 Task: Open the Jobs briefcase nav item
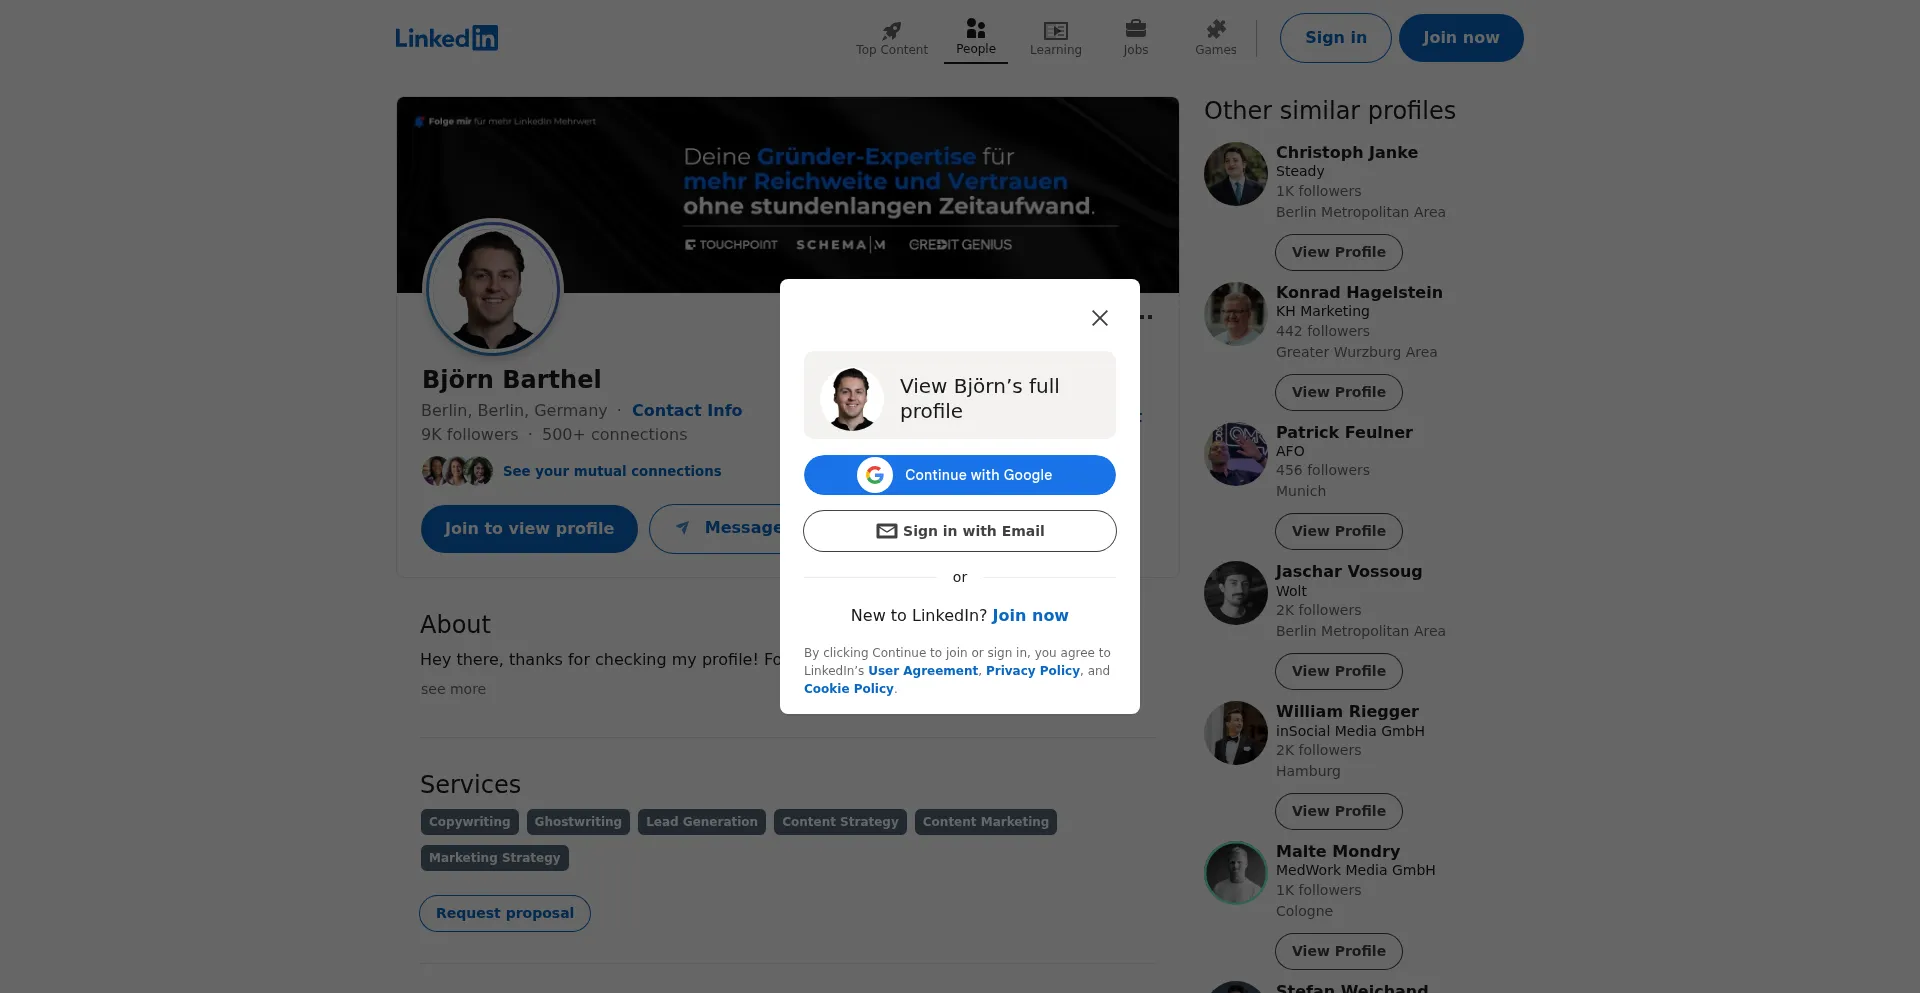coord(1136,38)
